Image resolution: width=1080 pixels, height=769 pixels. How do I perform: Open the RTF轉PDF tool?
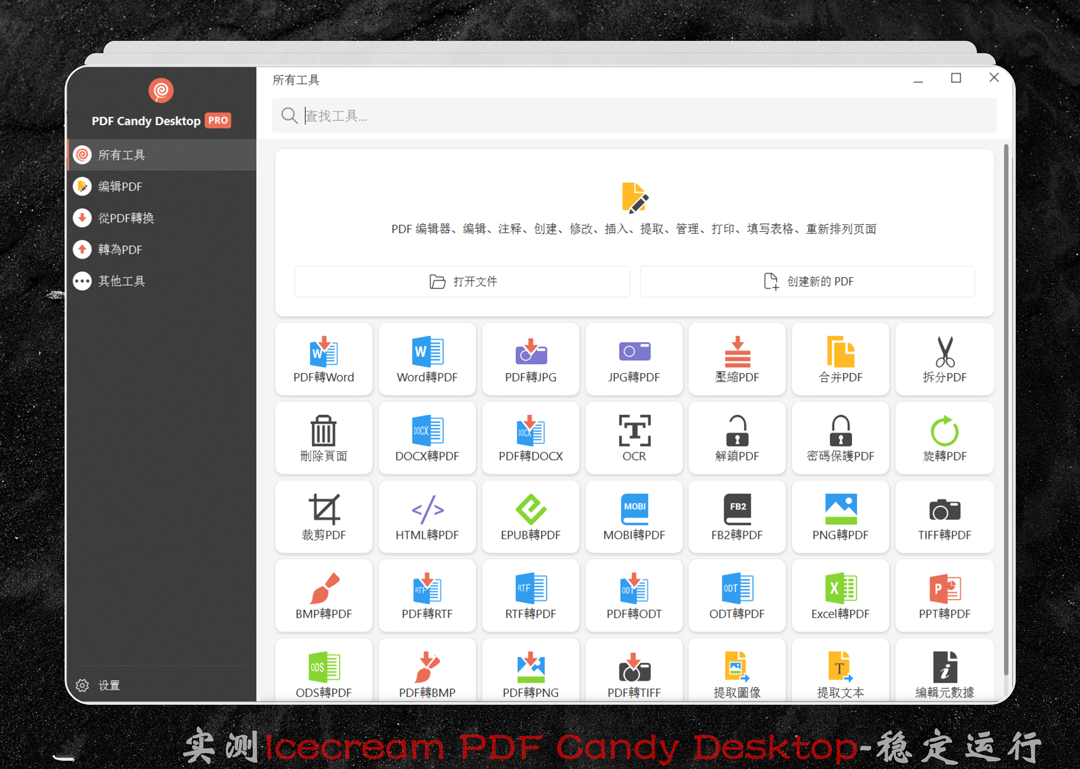coord(530,596)
